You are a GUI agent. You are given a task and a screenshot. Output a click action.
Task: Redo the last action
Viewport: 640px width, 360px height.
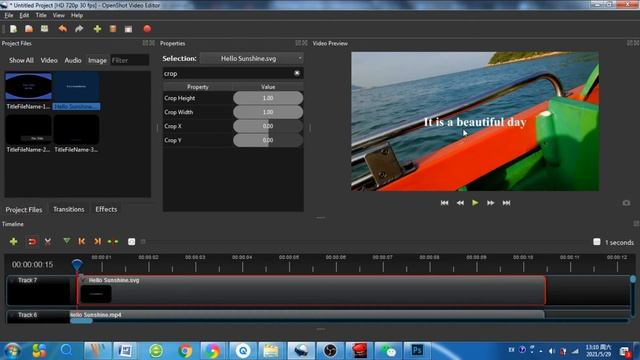click(x=79, y=29)
